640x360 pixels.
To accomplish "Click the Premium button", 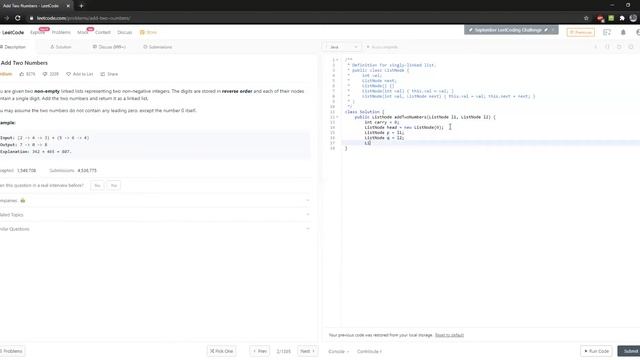I will coord(580,32).
